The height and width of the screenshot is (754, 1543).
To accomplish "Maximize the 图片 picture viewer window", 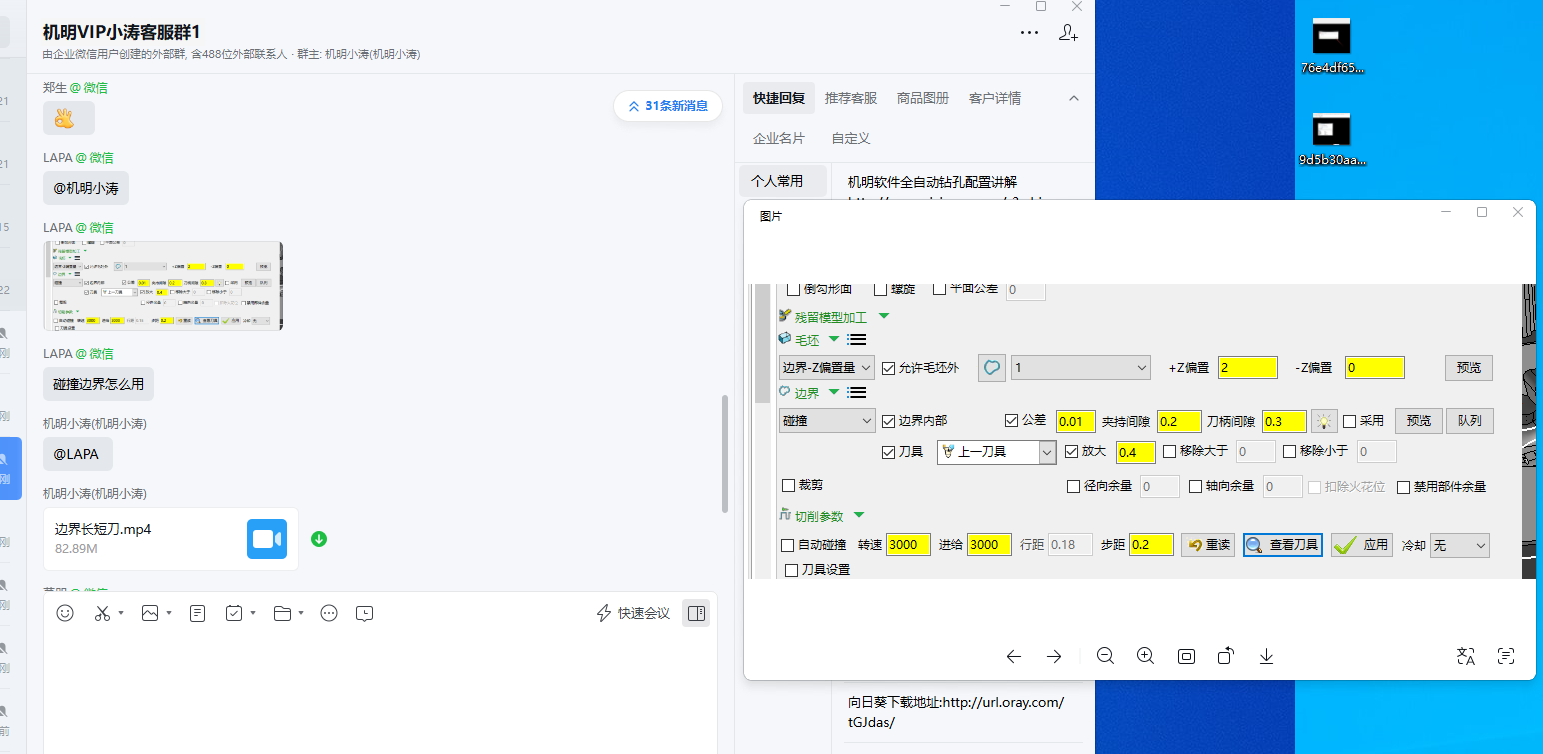I will click(x=1482, y=212).
